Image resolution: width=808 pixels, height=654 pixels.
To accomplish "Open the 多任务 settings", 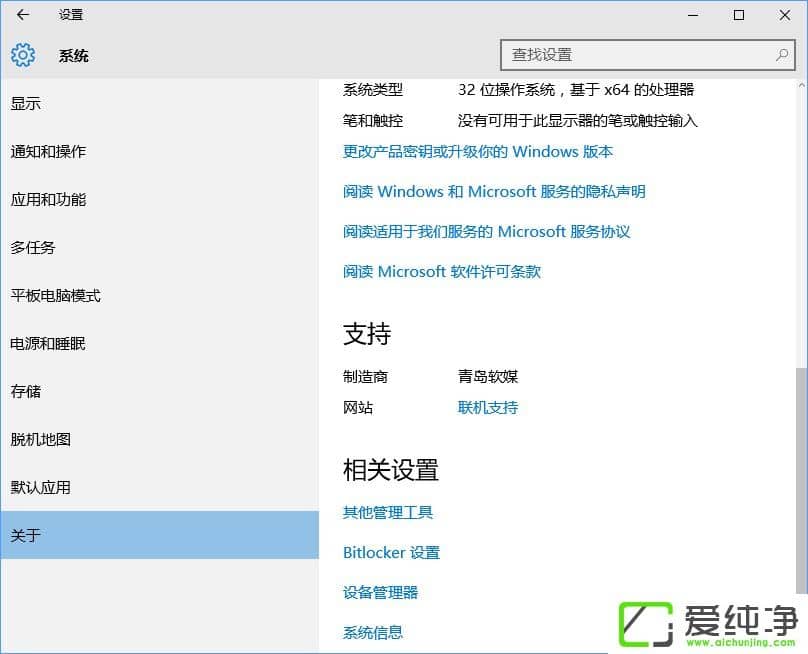I will point(33,248).
